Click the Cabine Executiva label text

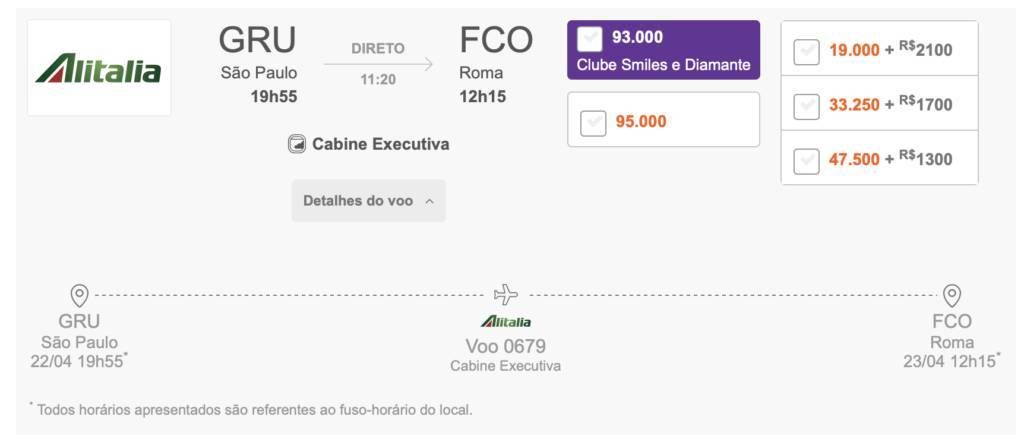click(x=381, y=144)
